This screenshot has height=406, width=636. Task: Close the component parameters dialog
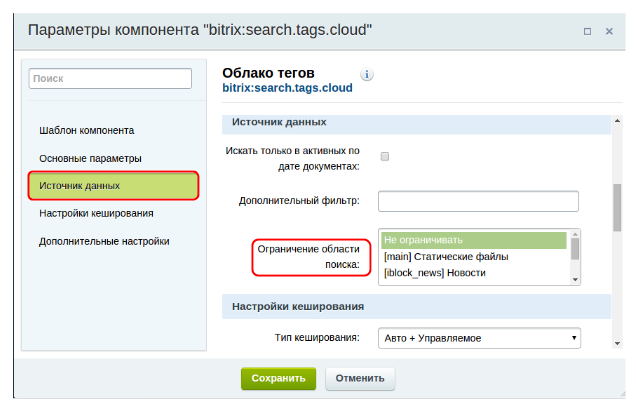click(610, 31)
